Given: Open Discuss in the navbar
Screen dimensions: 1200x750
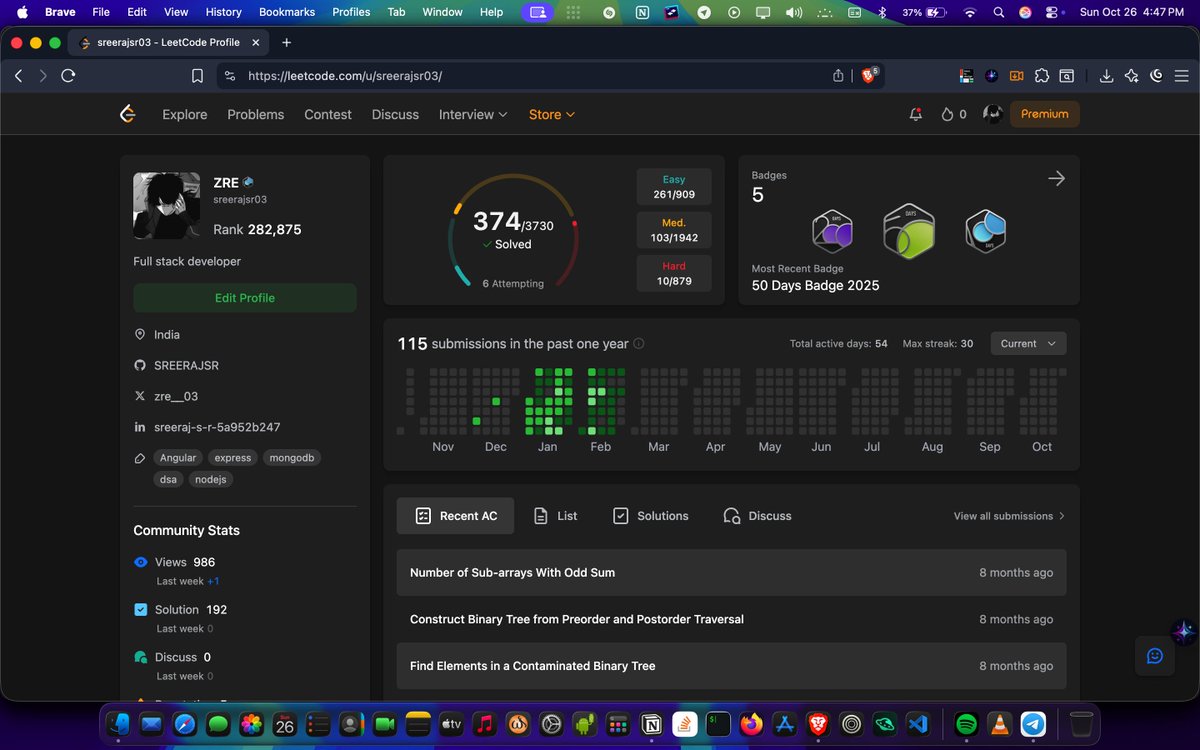Looking at the screenshot, I should point(395,114).
